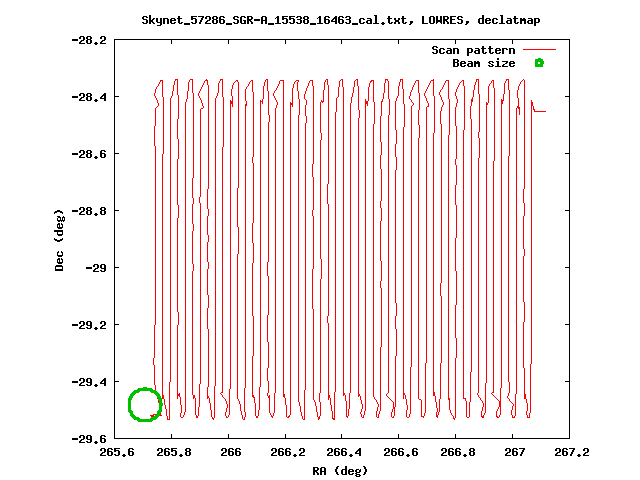Screen dimensions: 640x480
Task: Click the 'Scan pattern' legend label
Action: [x=473, y=50]
